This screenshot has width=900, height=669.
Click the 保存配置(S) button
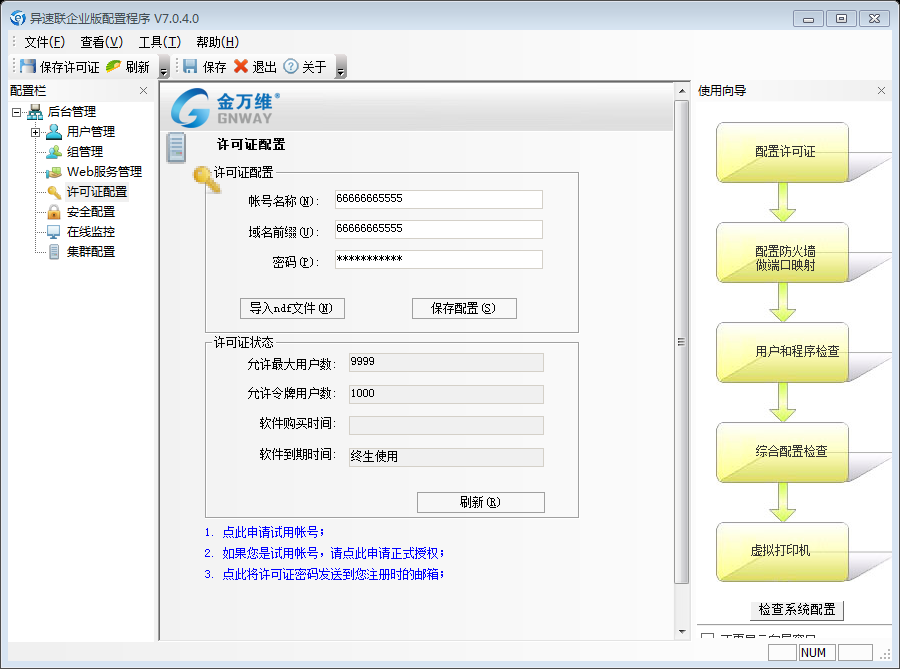464,308
